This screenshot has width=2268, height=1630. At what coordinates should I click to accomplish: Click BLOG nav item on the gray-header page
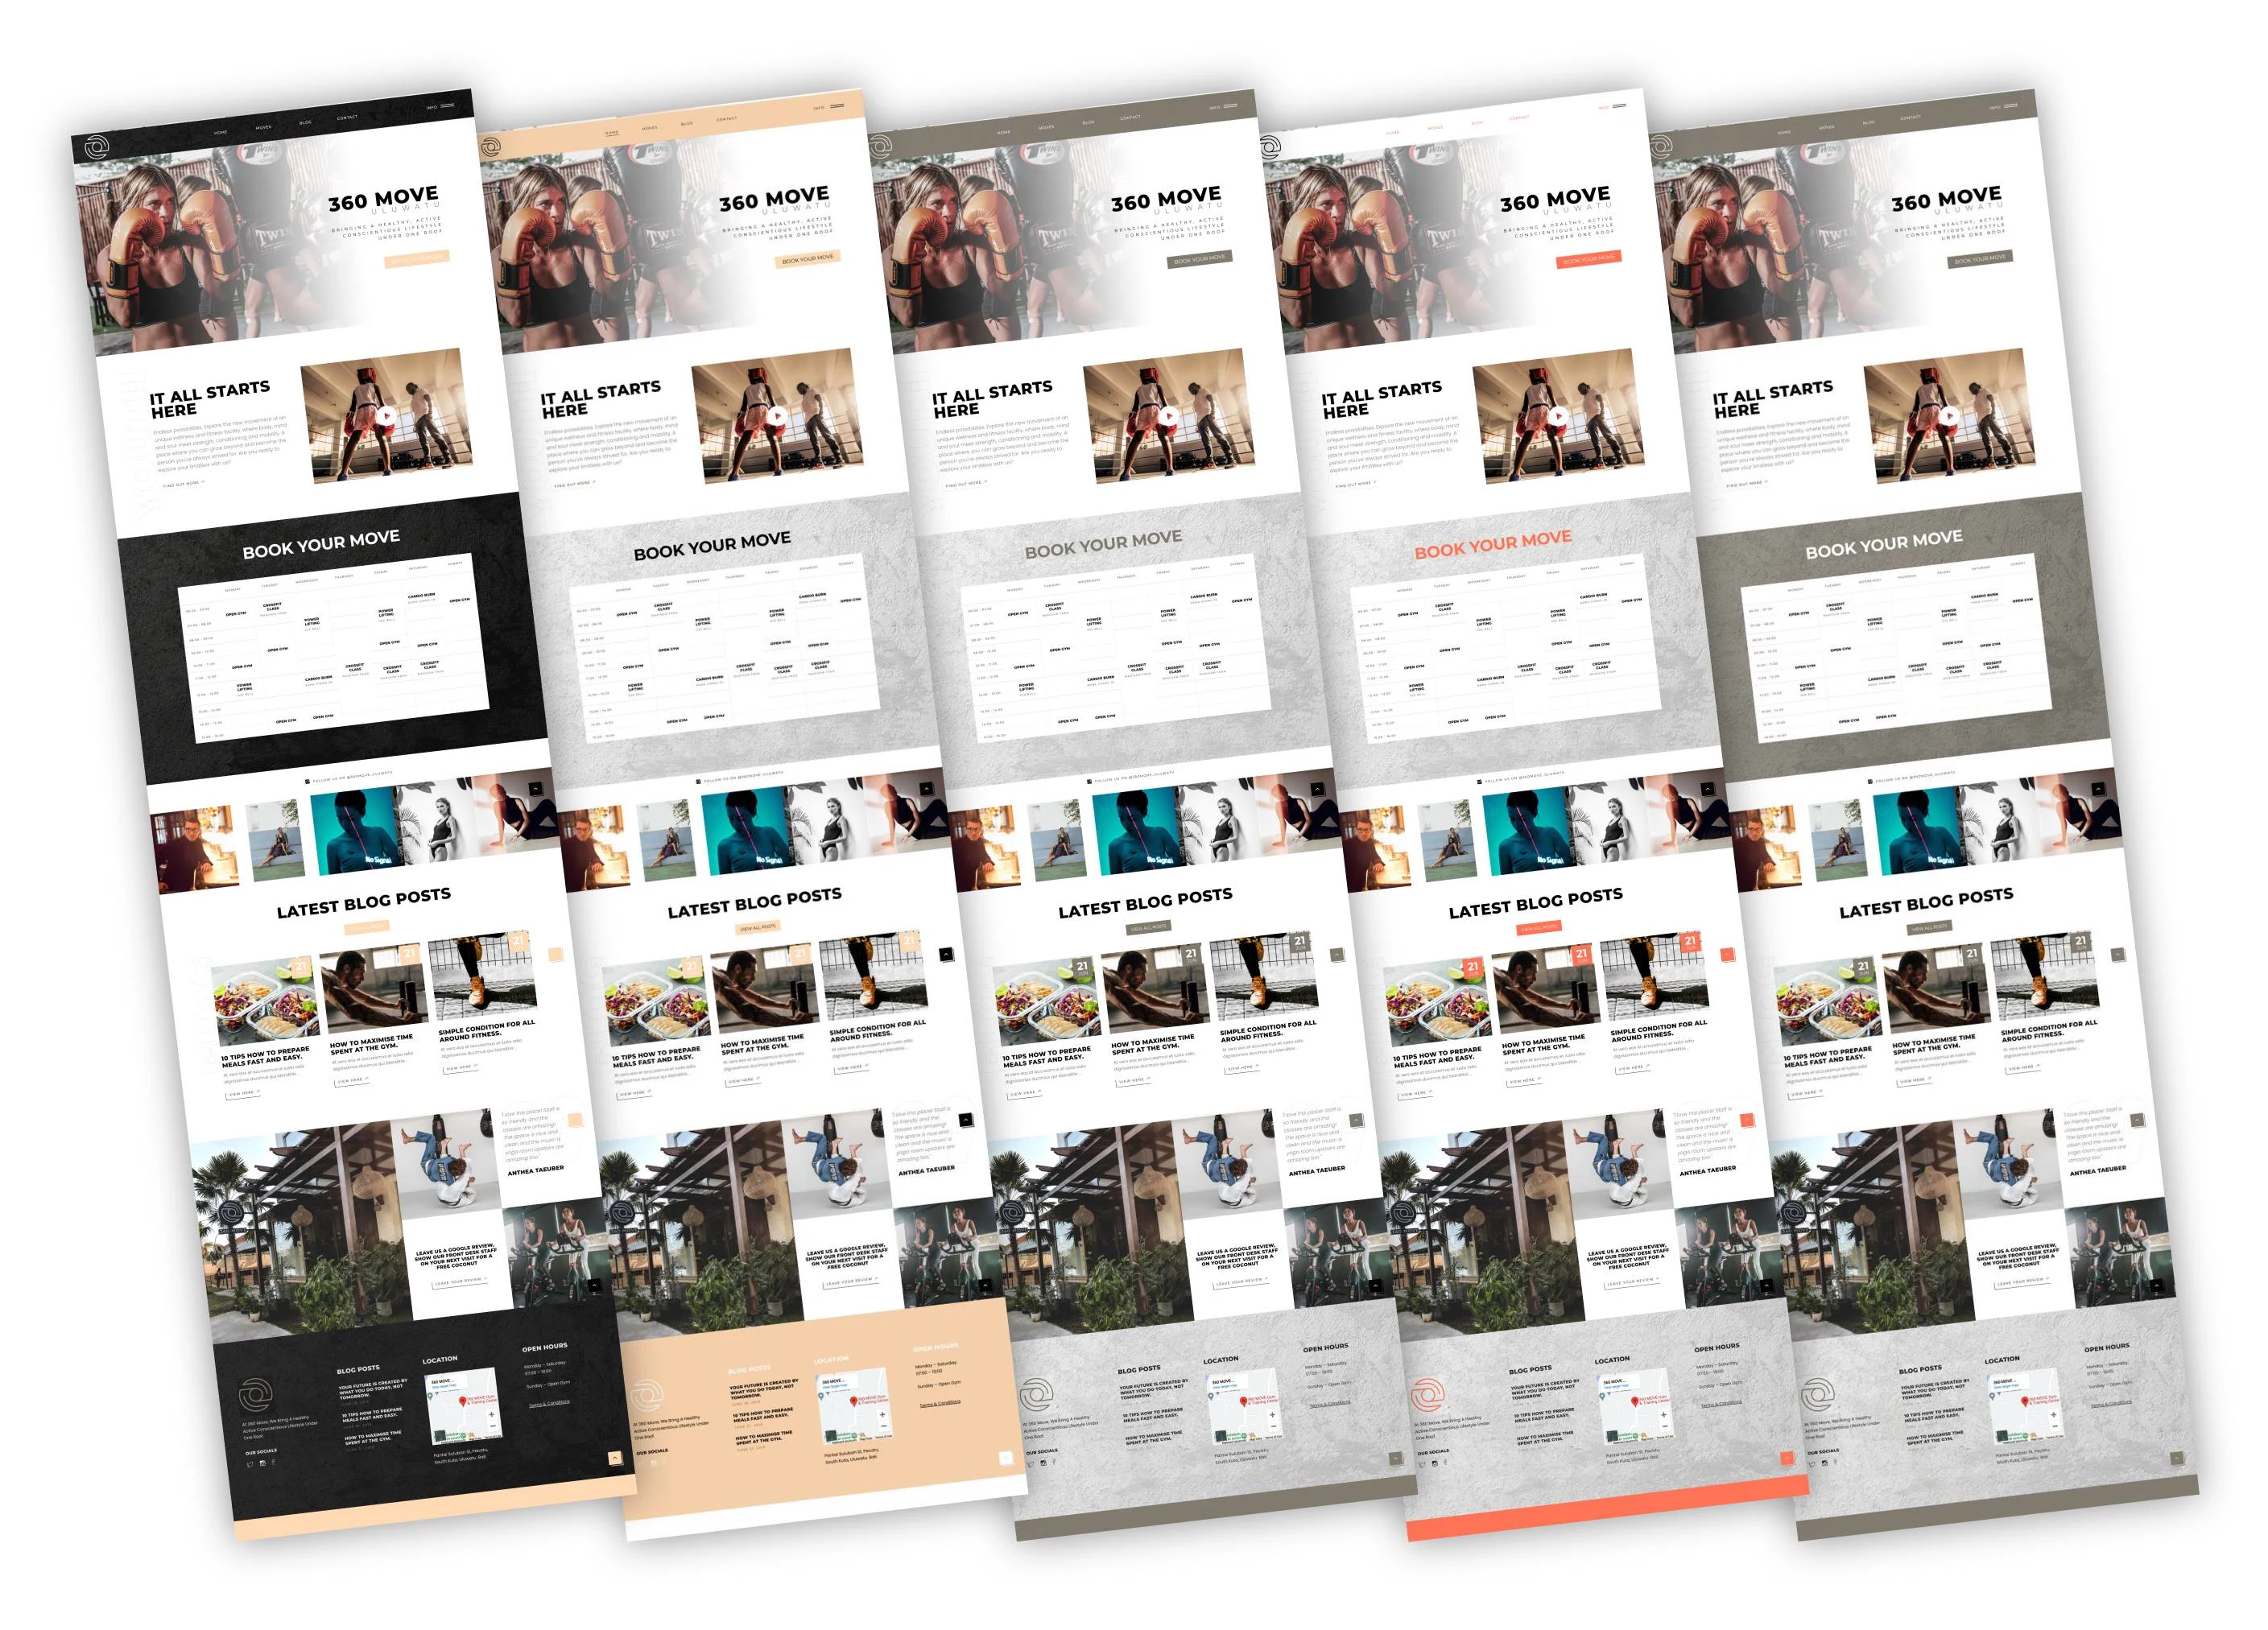point(1088,123)
